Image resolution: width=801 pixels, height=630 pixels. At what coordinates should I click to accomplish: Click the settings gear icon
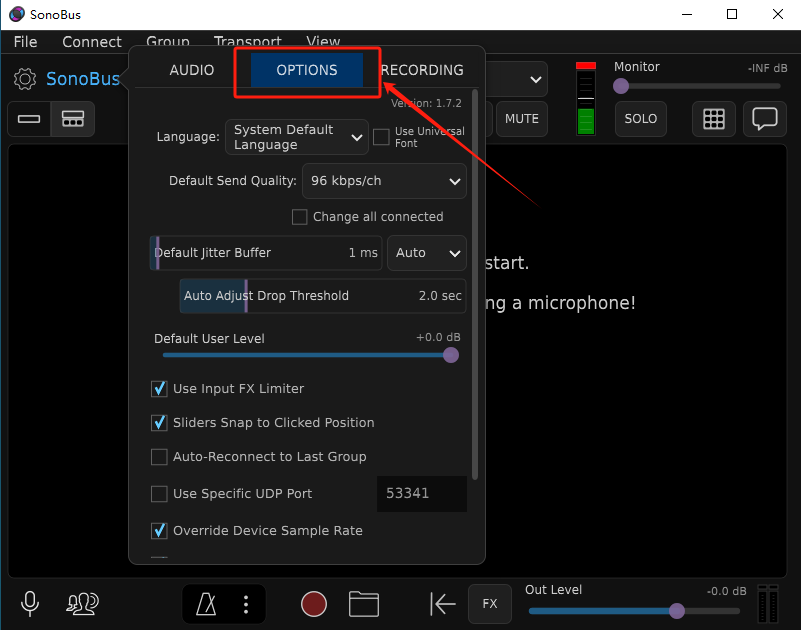click(x=25, y=80)
